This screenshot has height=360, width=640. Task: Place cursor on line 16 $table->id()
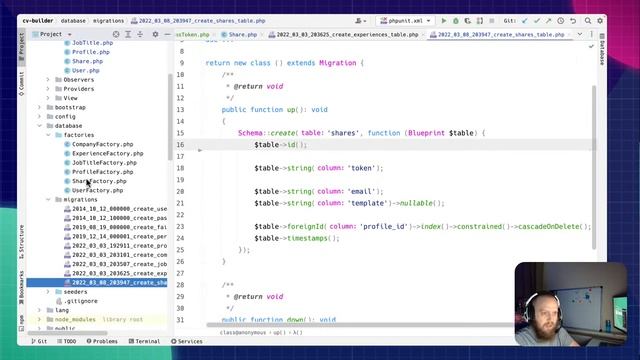pos(280,144)
